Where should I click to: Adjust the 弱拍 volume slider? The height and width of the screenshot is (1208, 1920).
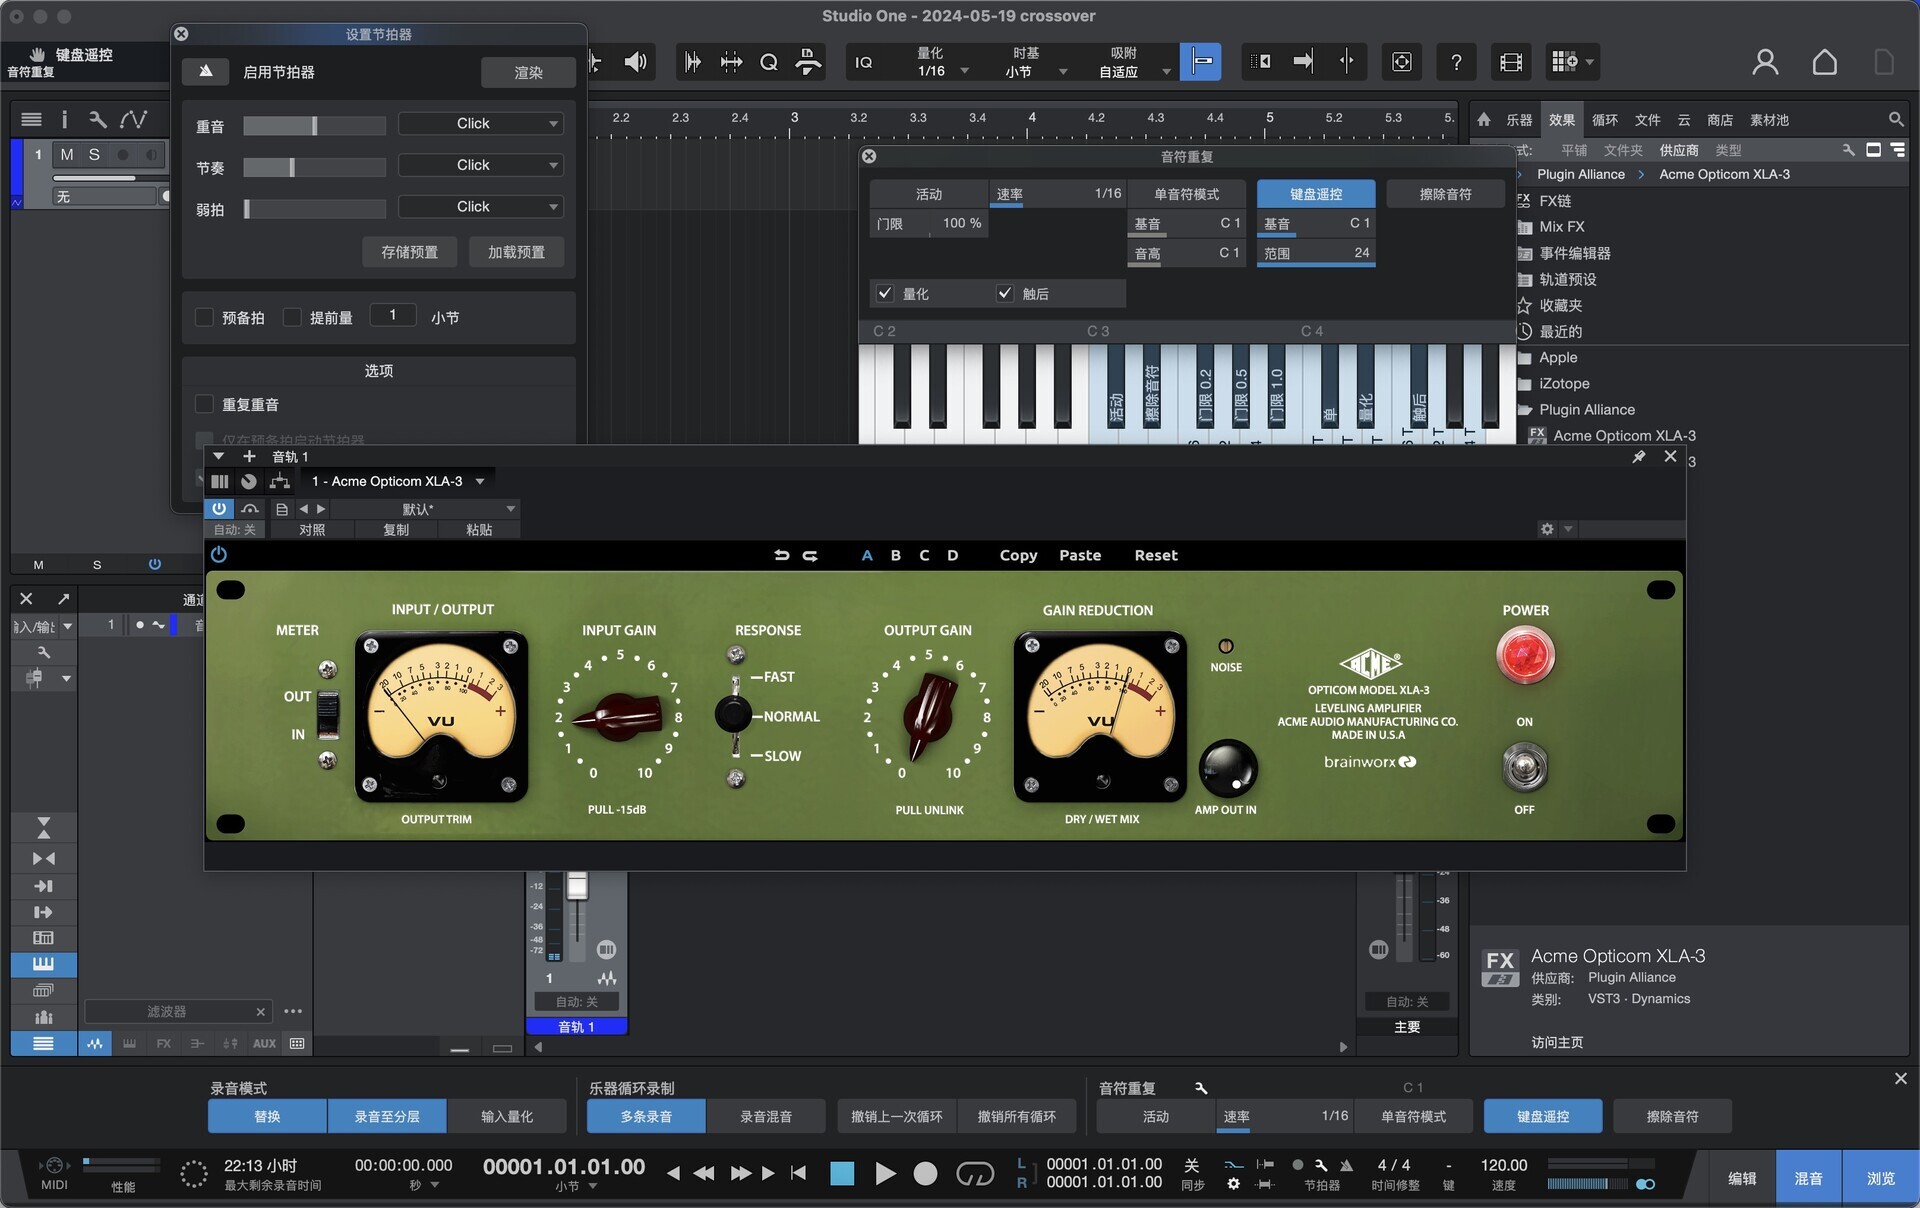click(x=314, y=209)
